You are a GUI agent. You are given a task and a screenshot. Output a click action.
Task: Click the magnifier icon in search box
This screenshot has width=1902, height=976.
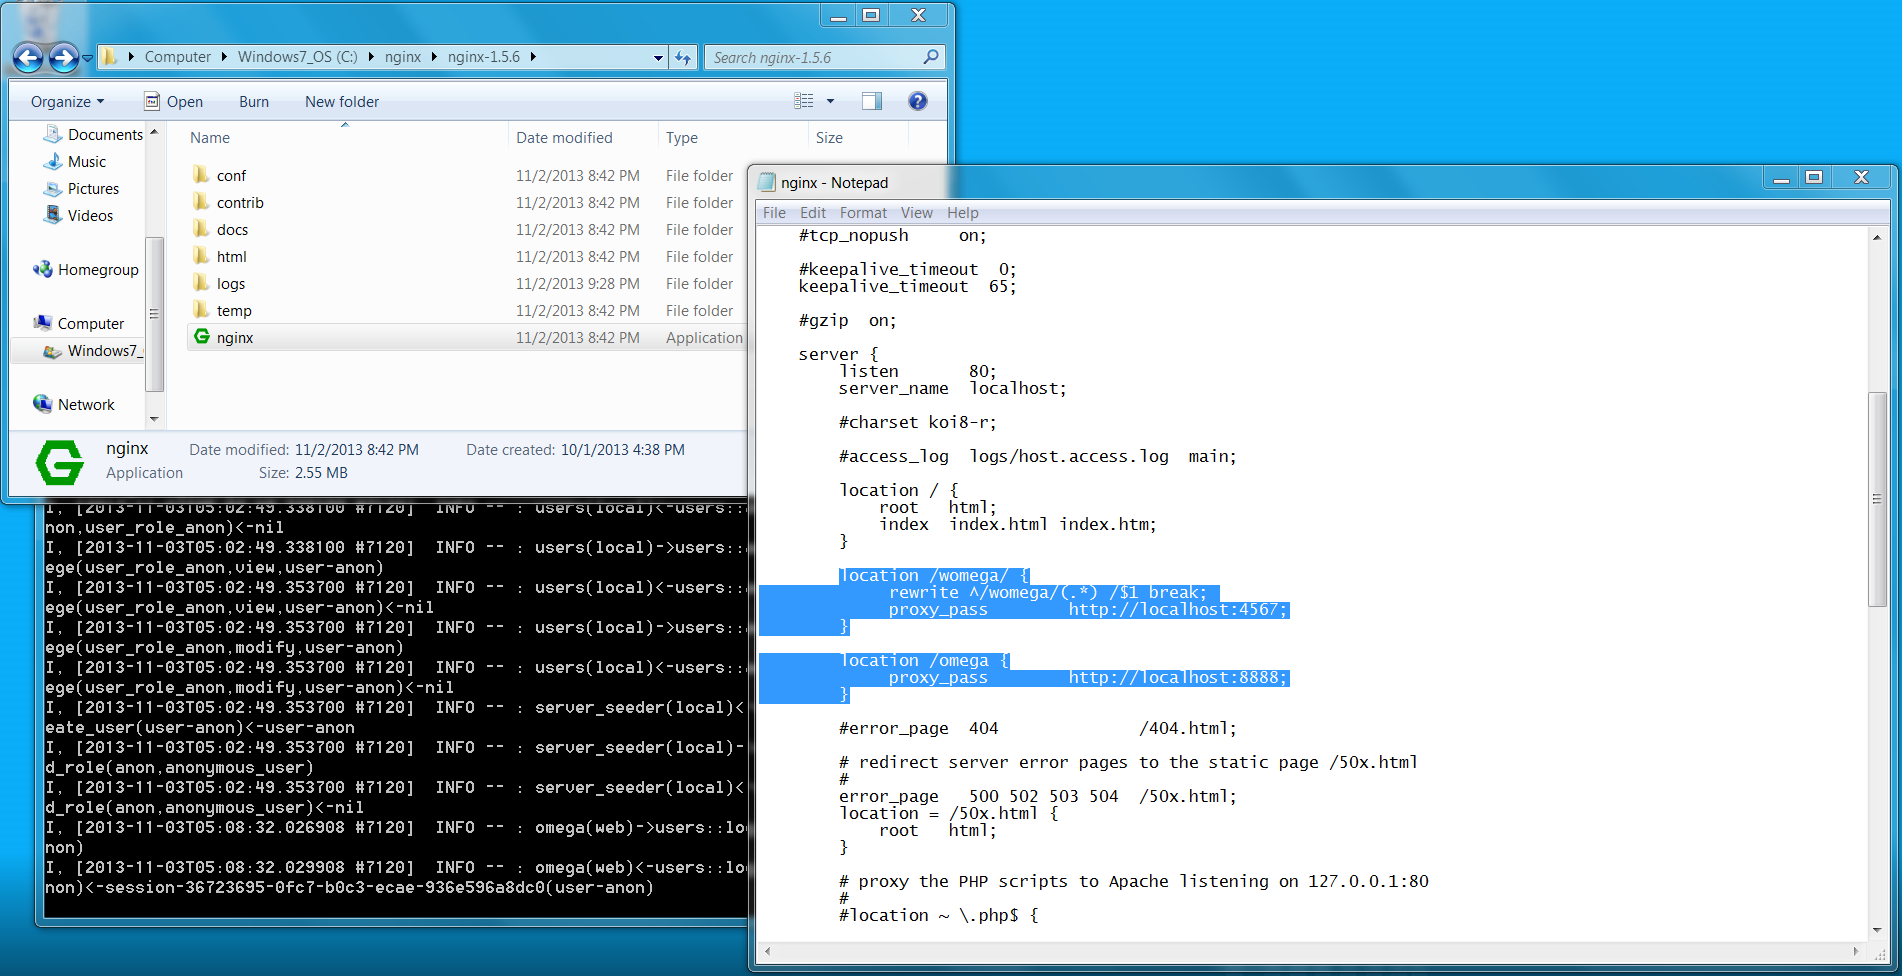pyautogui.click(x=931, y=57)
